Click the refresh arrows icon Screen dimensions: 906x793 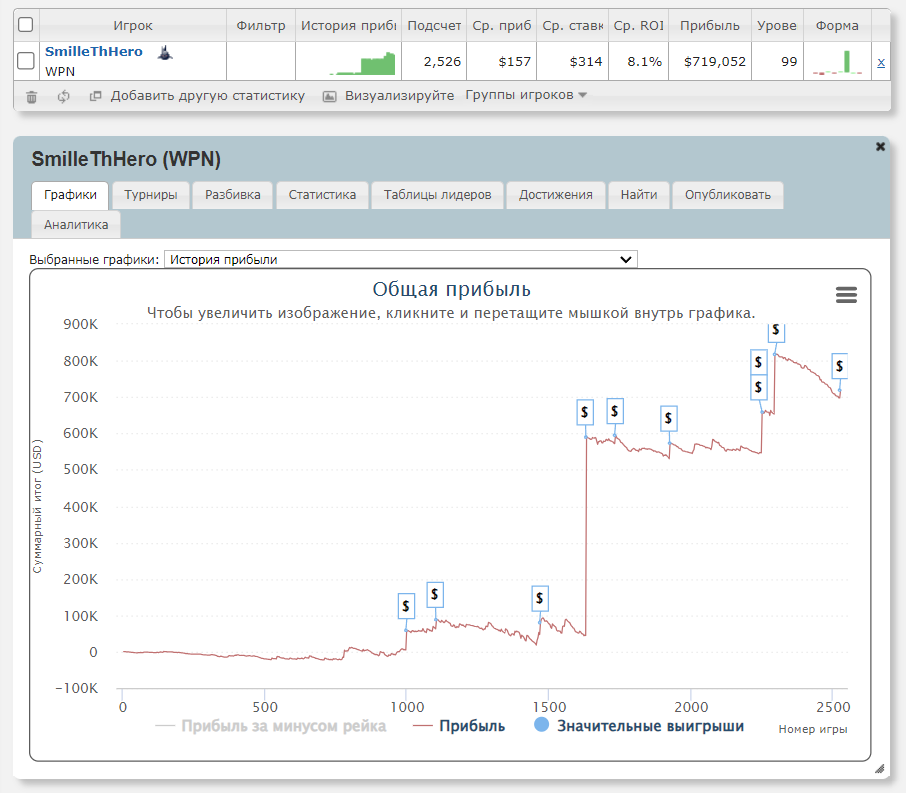point(63,97)
